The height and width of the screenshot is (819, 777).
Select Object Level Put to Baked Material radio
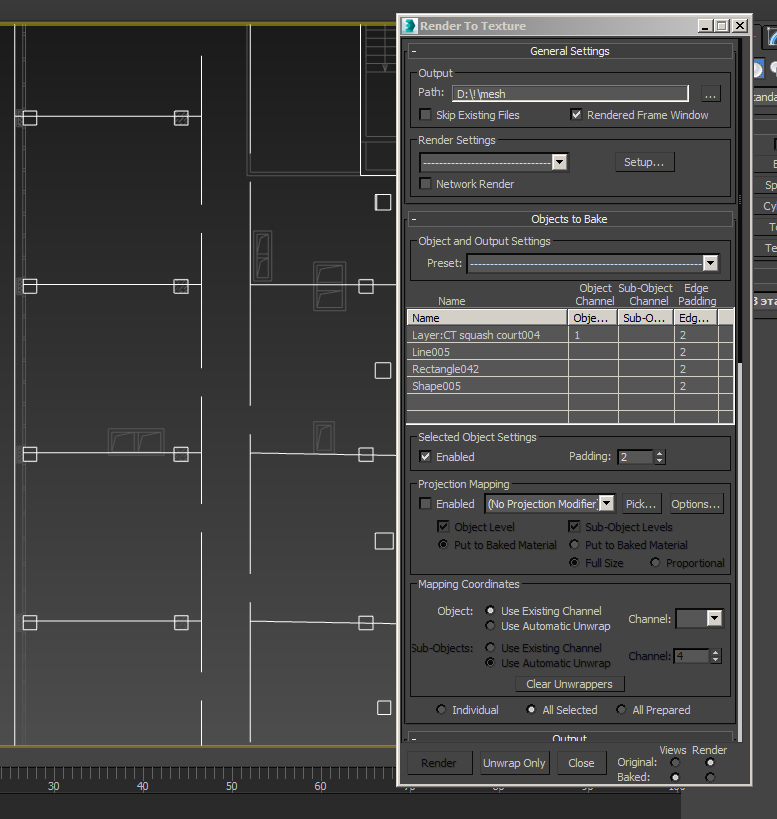(x=443, y=545)
